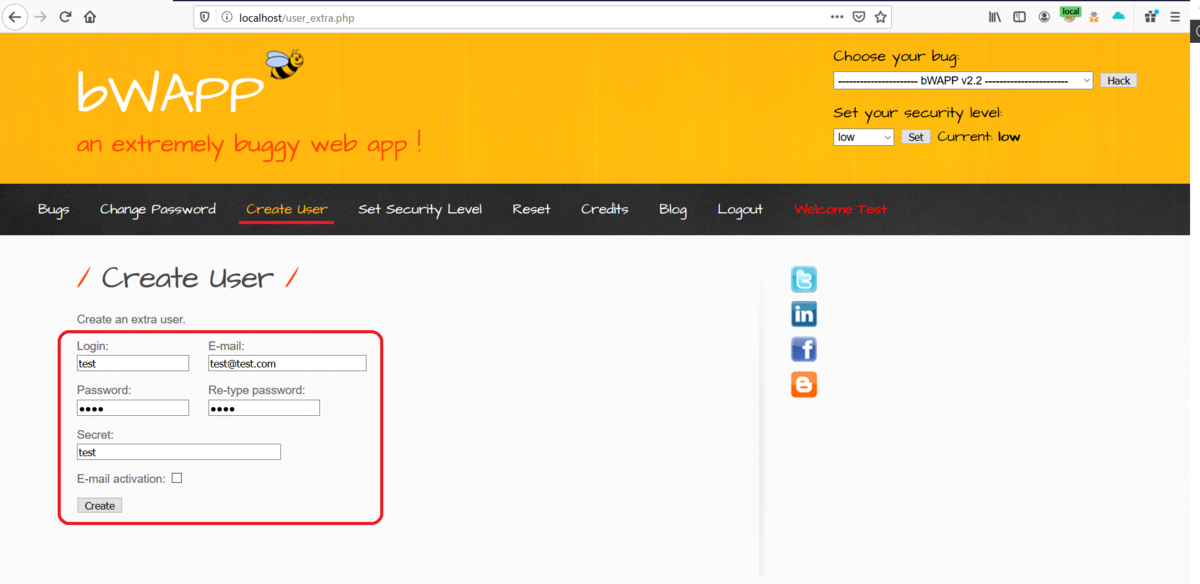Image resolution: width=1200 pixels, height=584 pixels.
Task: Open the Firefox account icon
Action: pyautogui.click(x=1045, y=17)
